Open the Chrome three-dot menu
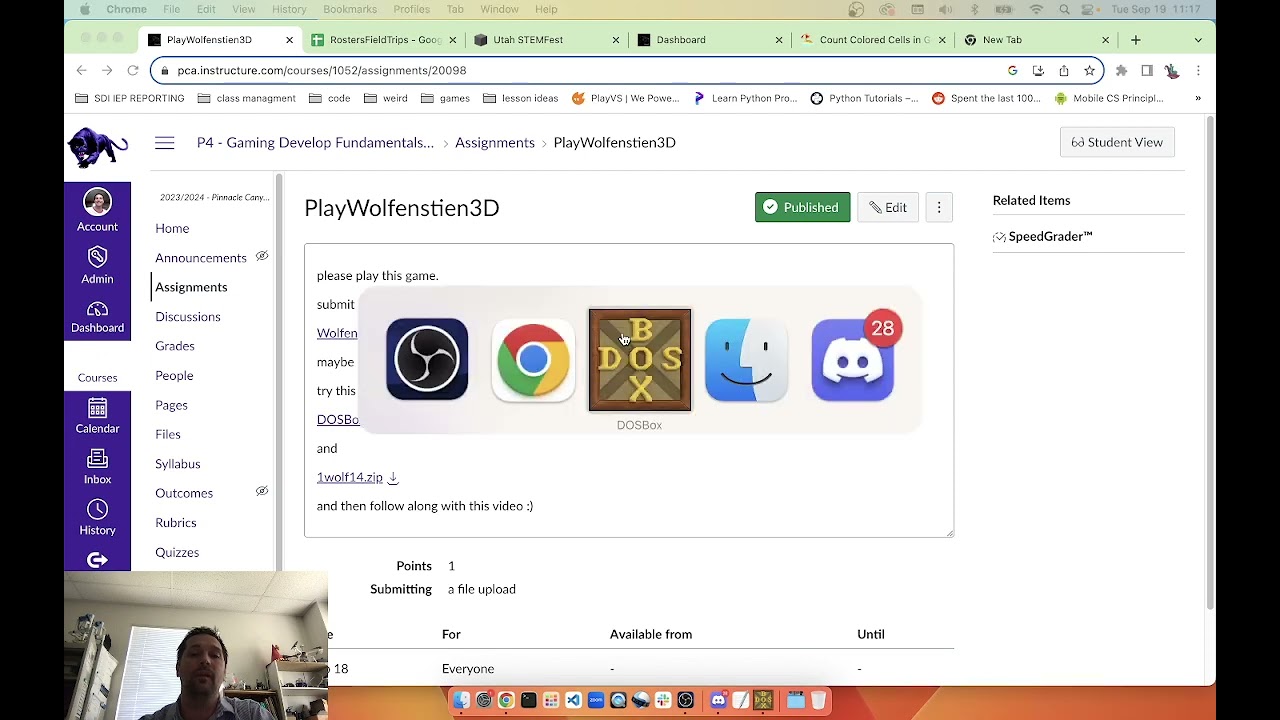This screenshot has width=1280, height=720. tap(1198, 70)
